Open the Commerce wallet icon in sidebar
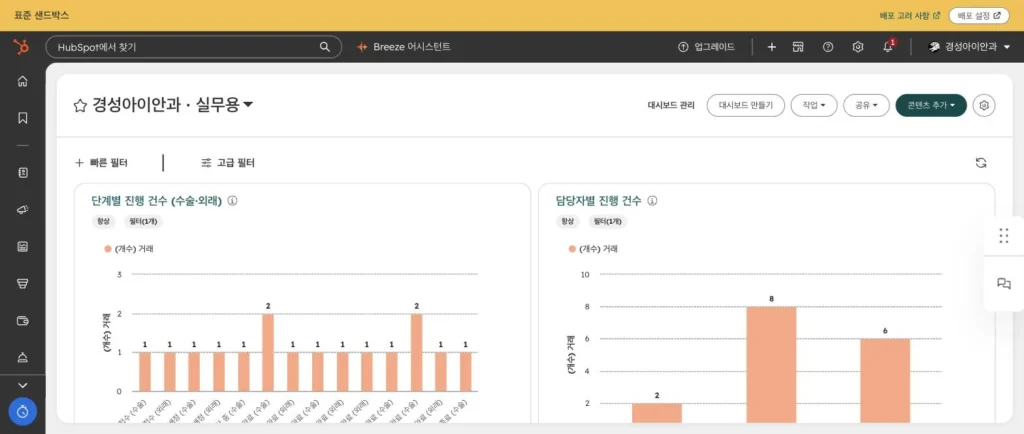This screenshot has height=434, width=1024. (x=23, y=320)
